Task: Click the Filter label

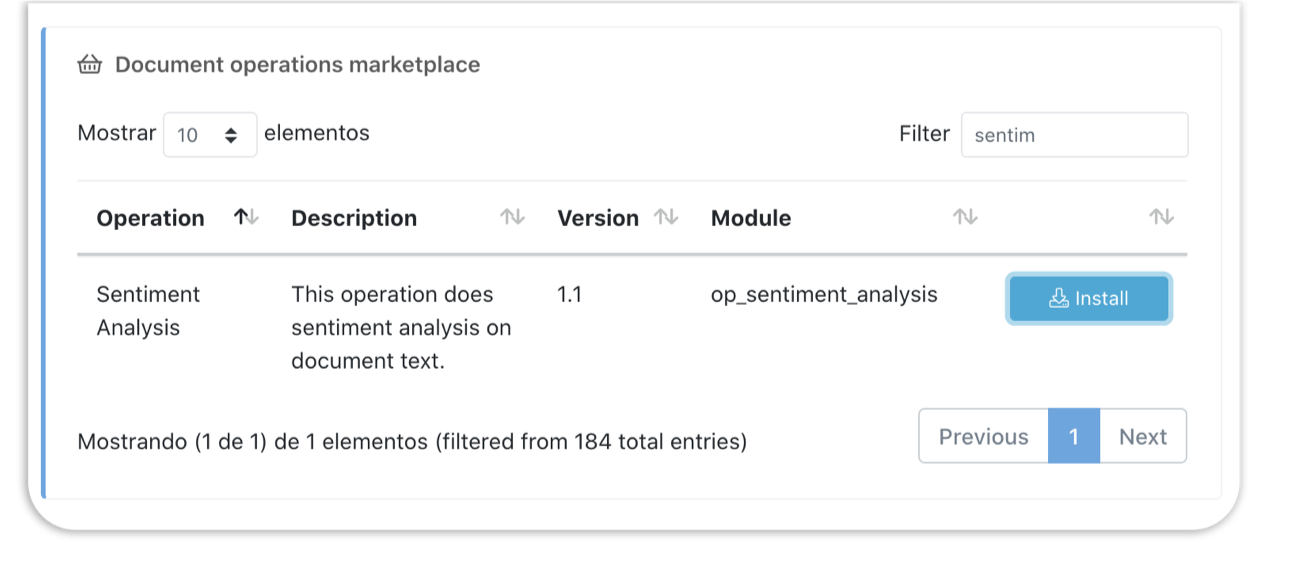Action: point(924,134)
